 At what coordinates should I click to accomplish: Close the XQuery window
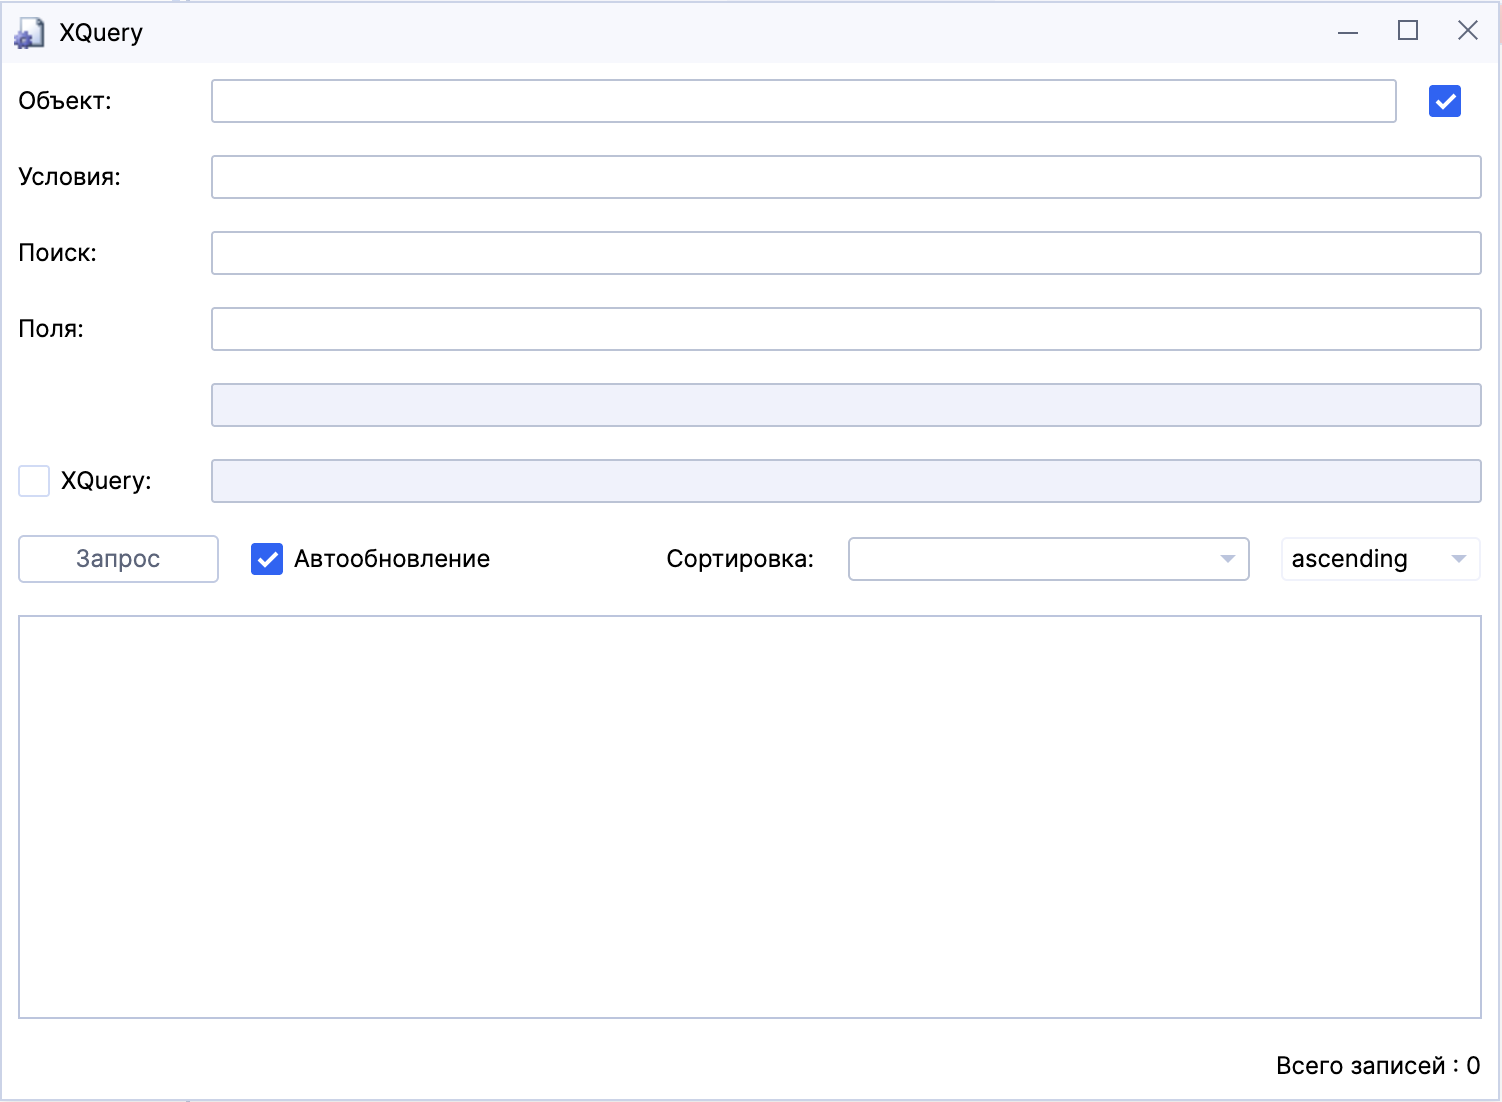[x=1467, y=31]
